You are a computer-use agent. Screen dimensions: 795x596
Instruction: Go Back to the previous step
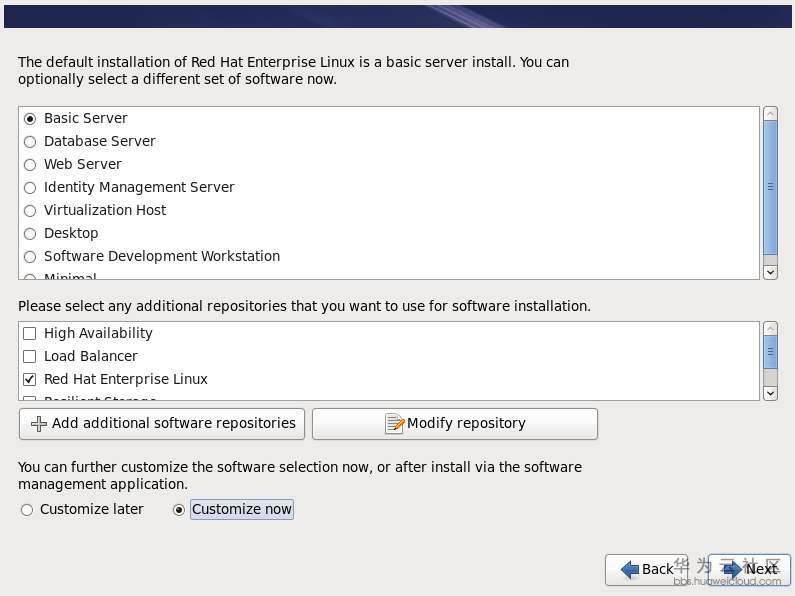(x=646, y=569)
